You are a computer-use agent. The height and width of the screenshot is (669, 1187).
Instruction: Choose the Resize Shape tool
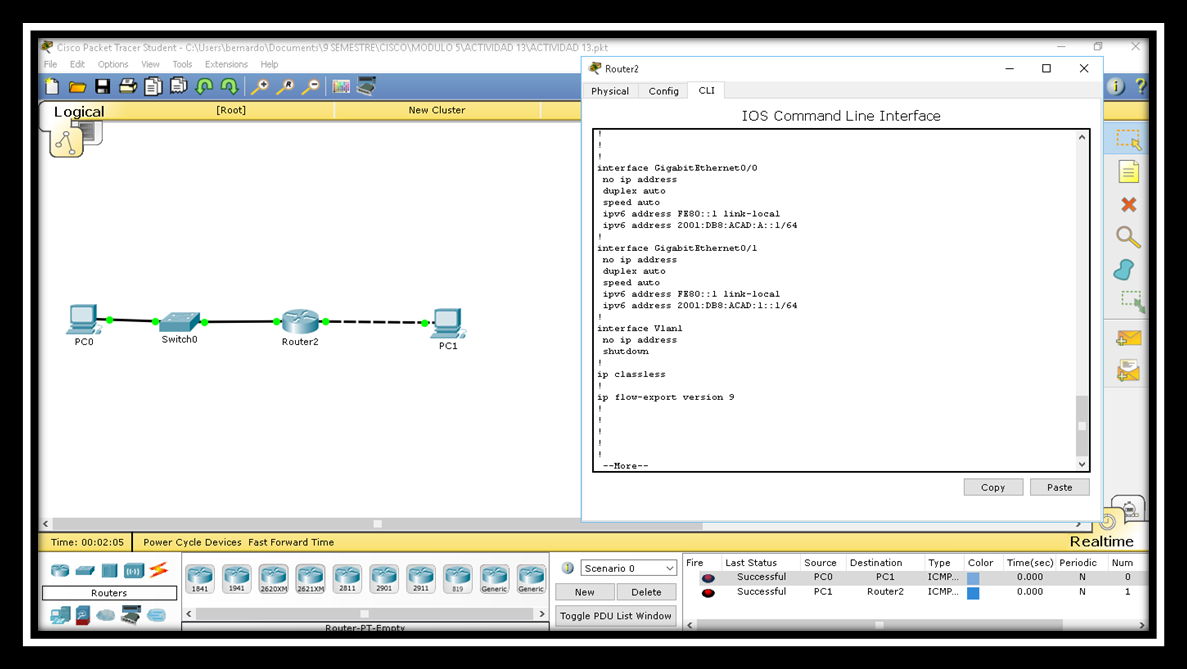[1132, 302]
